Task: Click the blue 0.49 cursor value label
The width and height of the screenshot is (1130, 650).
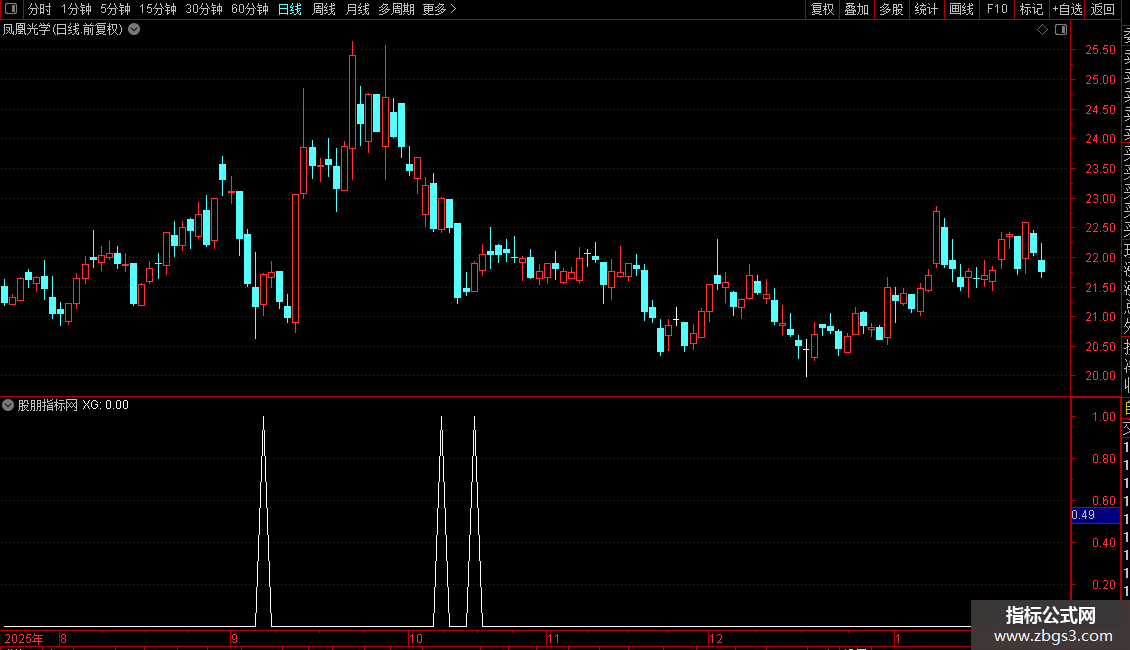Action: (1095, 515)
